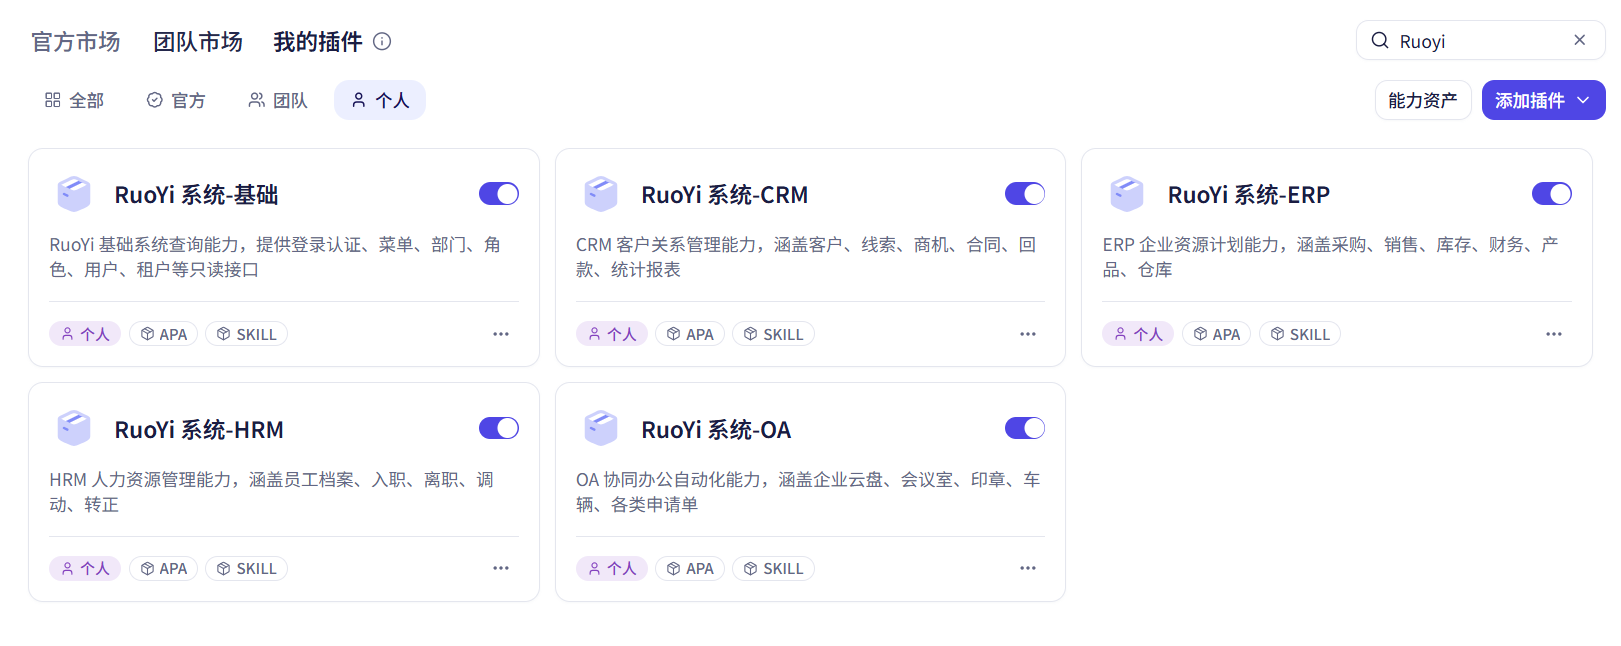
Task: Filter plugins by 全部
Action: 74,100
